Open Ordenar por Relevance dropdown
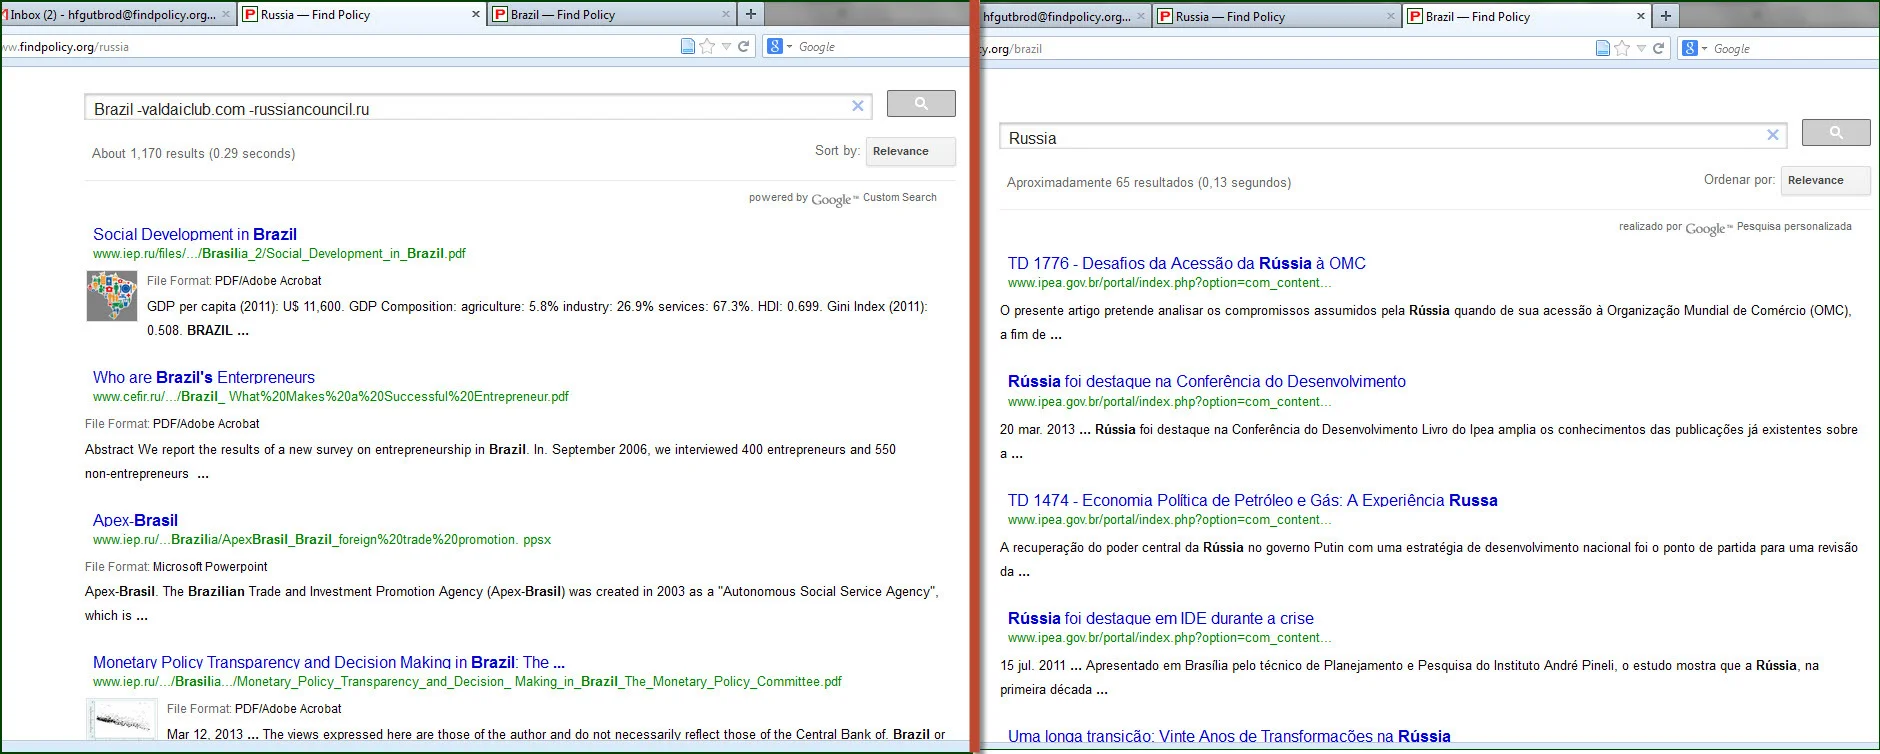This screenshot has width=1880, height=754. 1825,180
